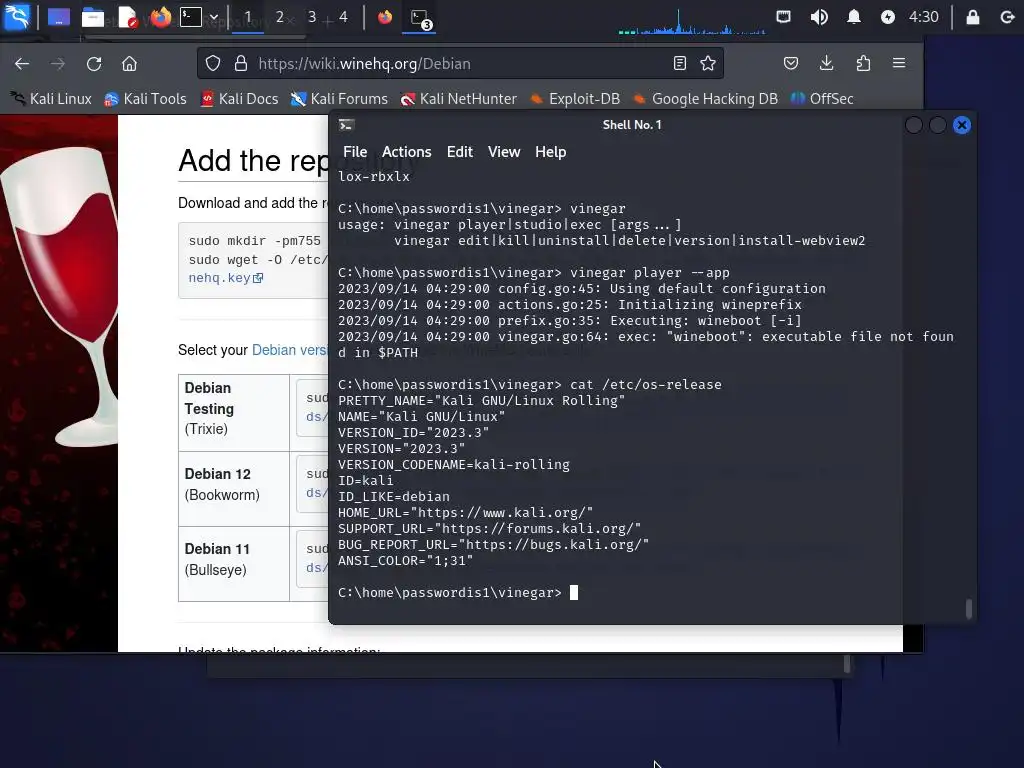Click the tracking protection shield icon

pyautogui.click(x=213, y=63)
